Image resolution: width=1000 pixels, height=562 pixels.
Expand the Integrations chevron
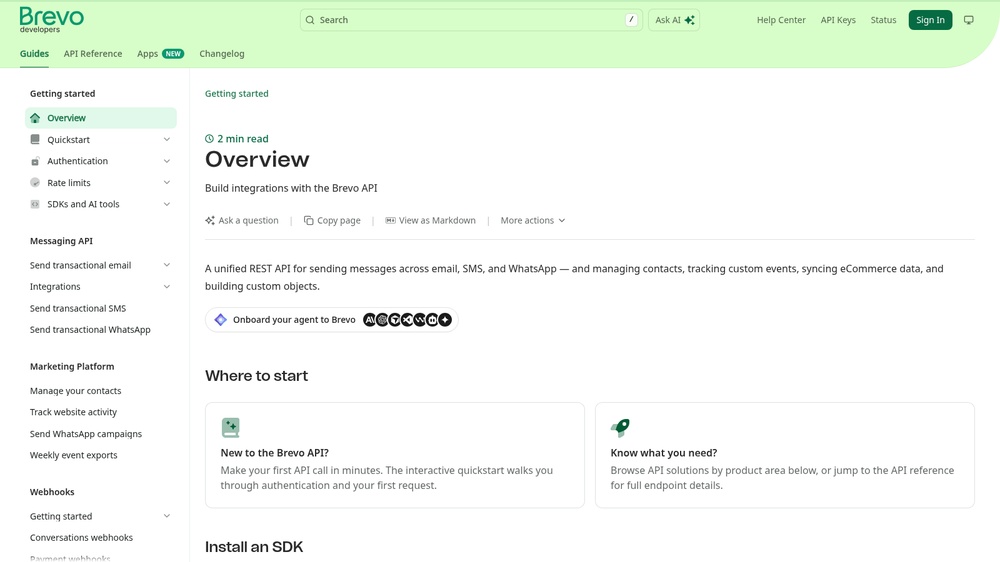pos(166,287)
